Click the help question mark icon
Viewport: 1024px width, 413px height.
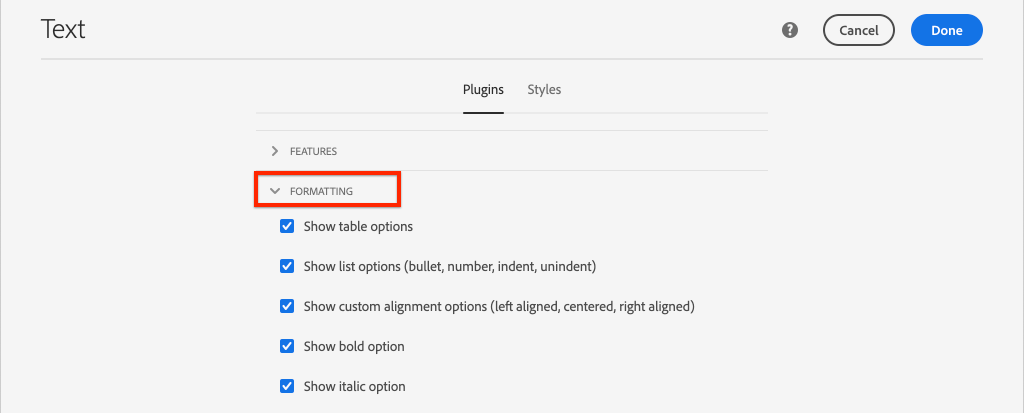[x=790, y=30]
